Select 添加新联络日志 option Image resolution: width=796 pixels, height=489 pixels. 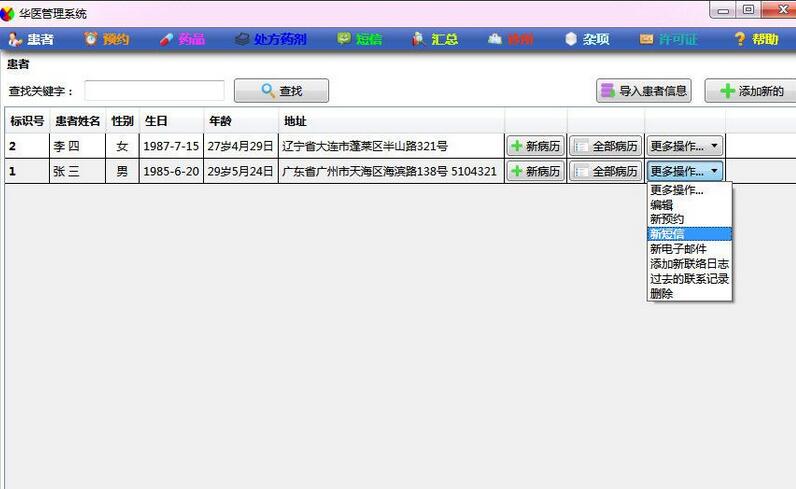pos(689,264)
